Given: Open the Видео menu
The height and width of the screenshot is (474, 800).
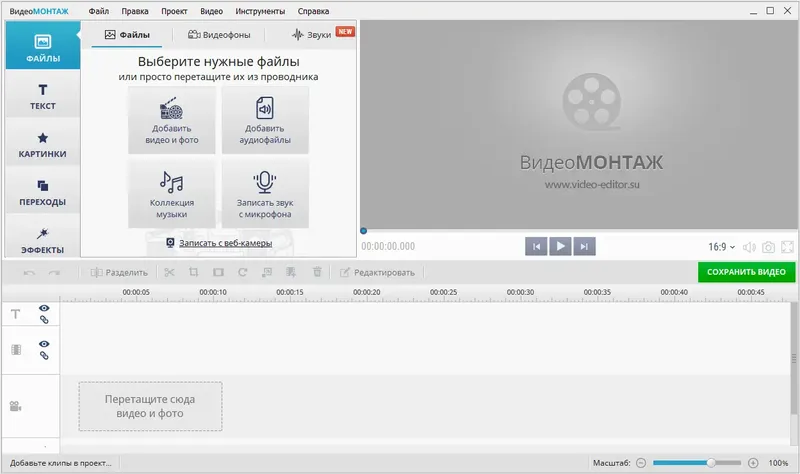Looking at the screenshot, I should [x=211, y=11].
